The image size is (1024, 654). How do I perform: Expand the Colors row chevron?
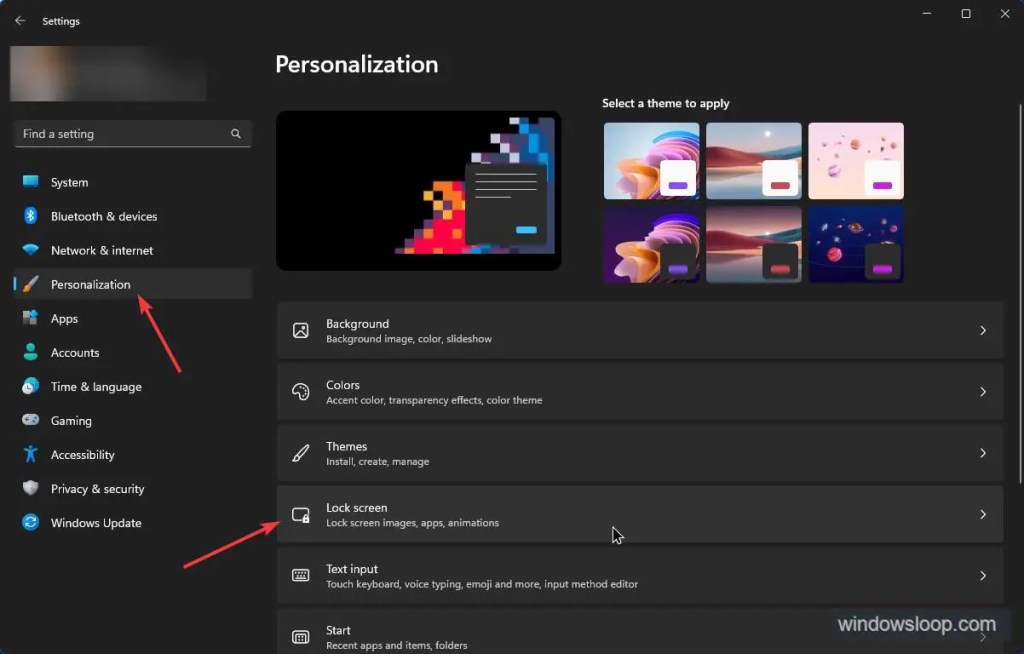pos(982,392)
